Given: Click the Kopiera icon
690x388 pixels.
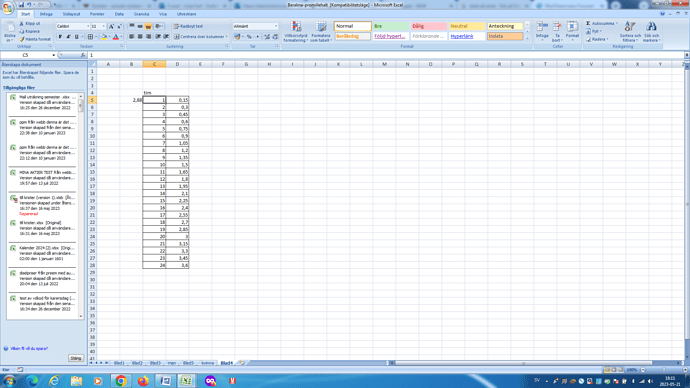Looking at the screenshot, I should 21,31.
